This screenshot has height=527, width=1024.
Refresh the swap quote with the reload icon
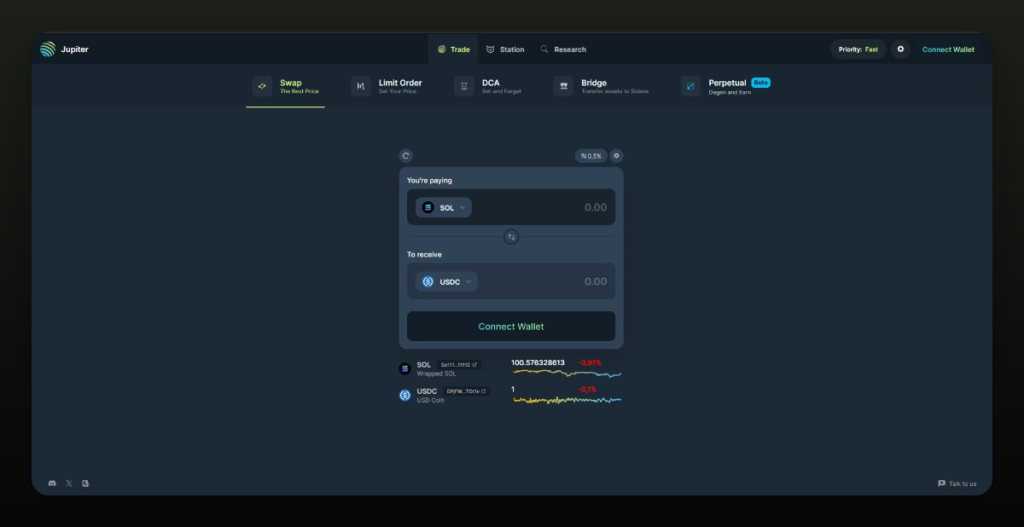tap(405, 156)
